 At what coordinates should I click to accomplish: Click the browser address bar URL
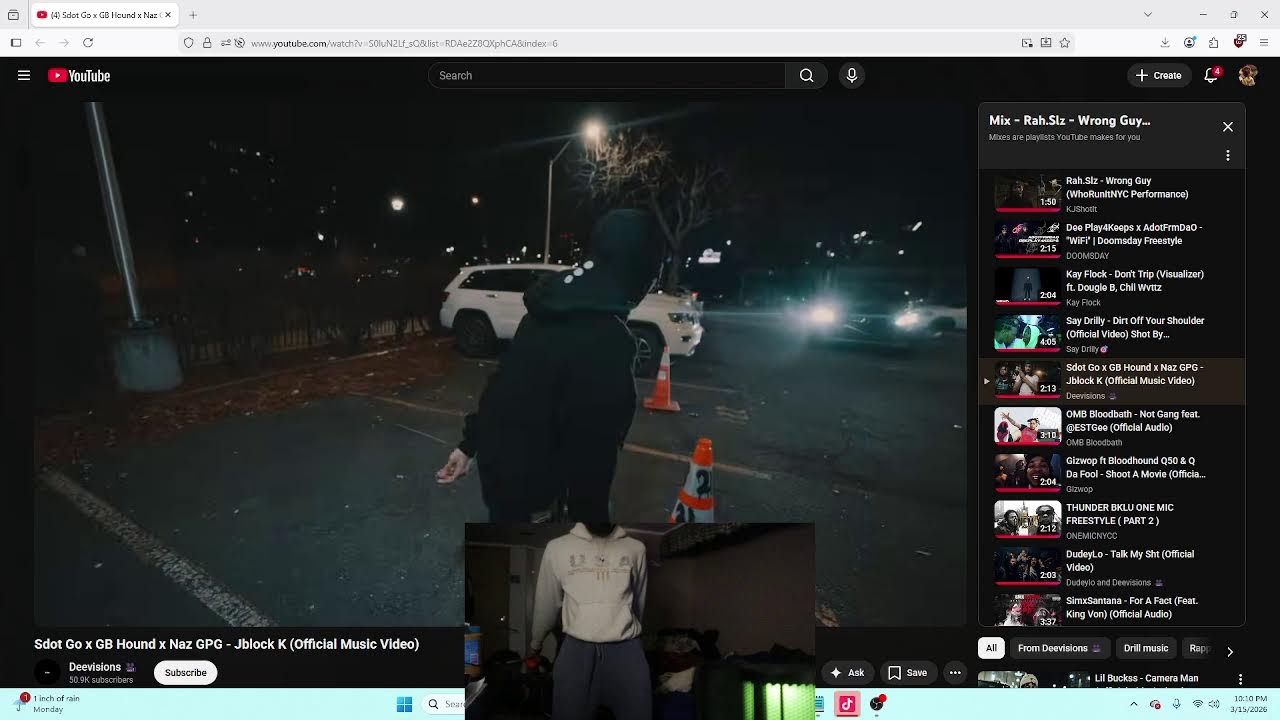404,43
